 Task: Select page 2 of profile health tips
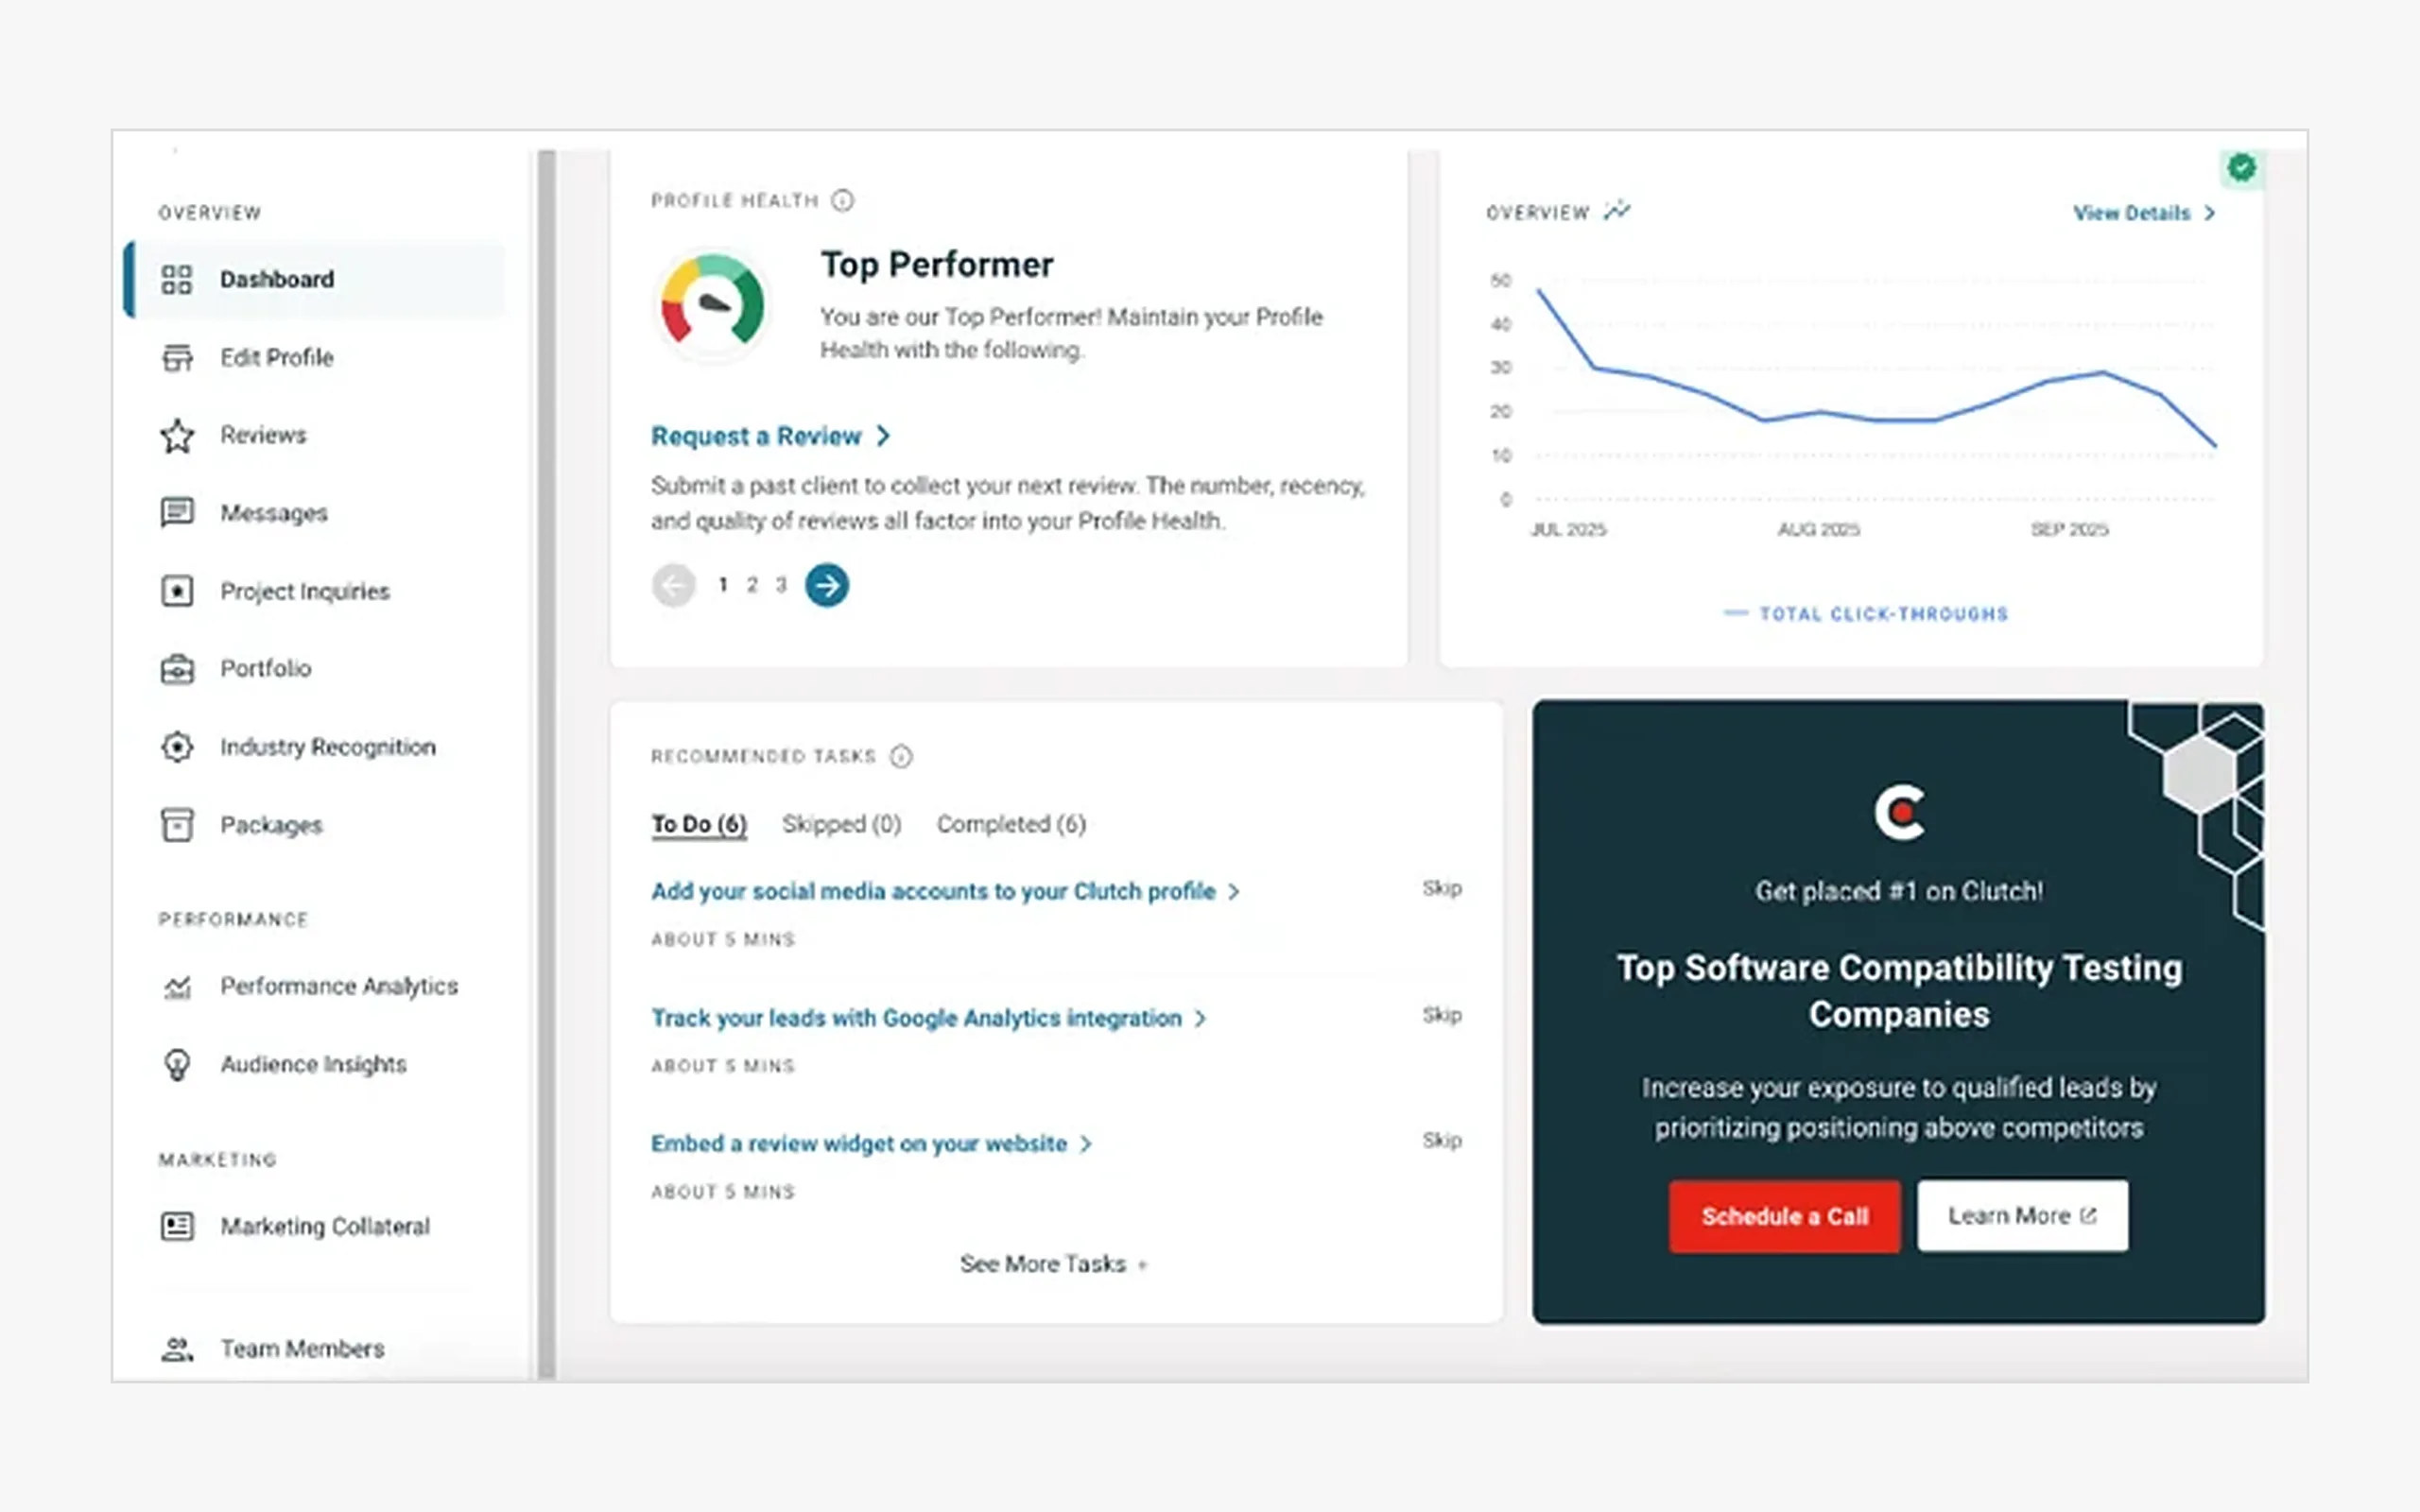(x=752, y=585)
